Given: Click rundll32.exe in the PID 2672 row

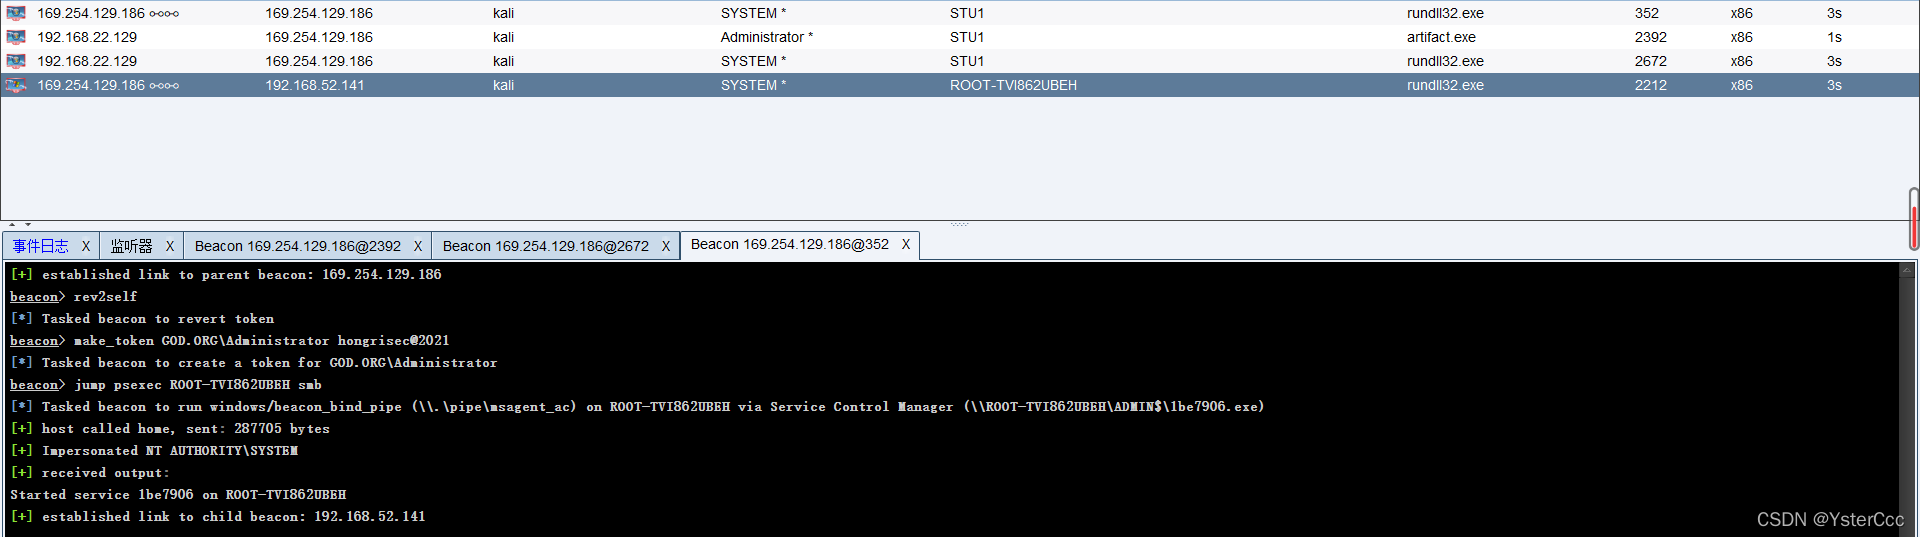Looking at the screenshot, I should click(x=1445, y=61).
